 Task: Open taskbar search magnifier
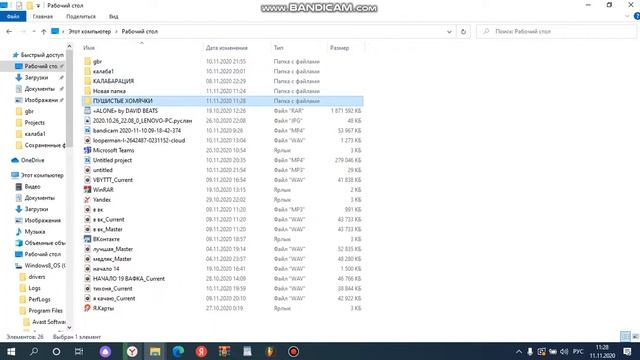[34, 351]
